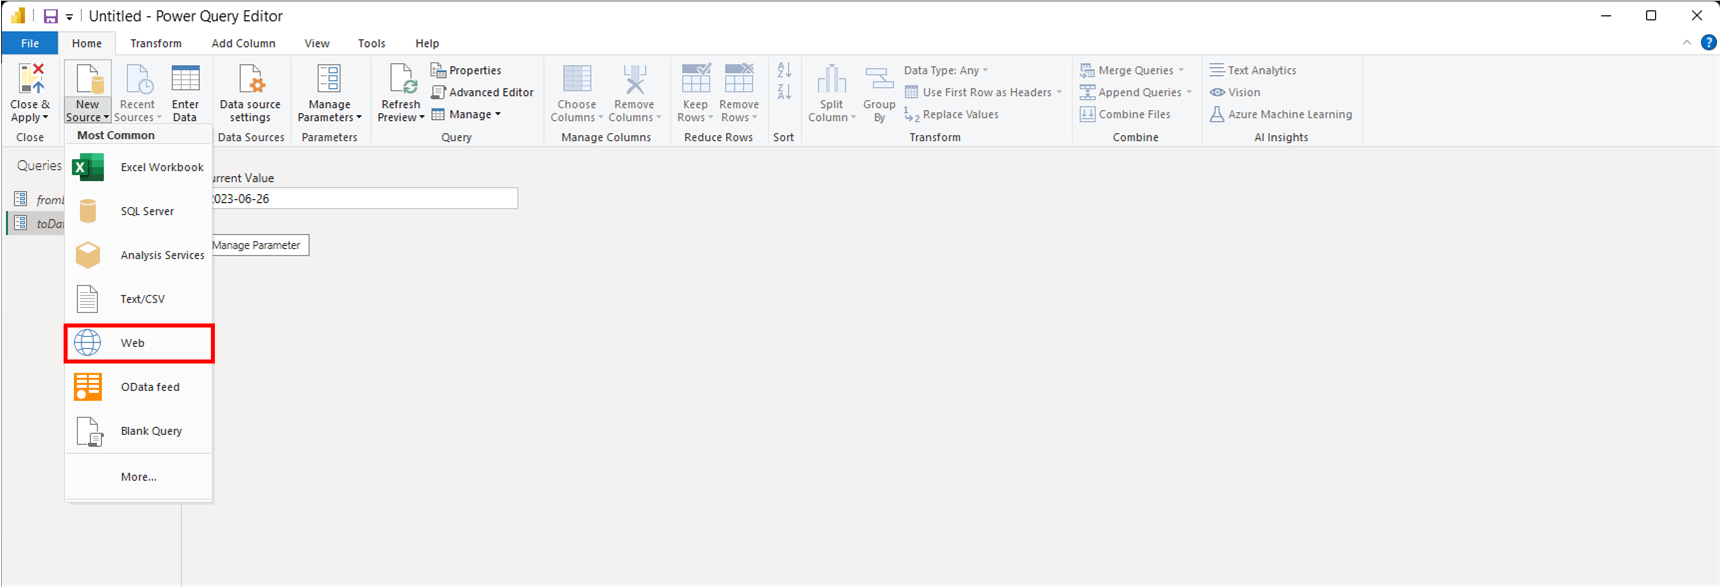
Task: Select Text/CSV source
Action: point(139,299)
